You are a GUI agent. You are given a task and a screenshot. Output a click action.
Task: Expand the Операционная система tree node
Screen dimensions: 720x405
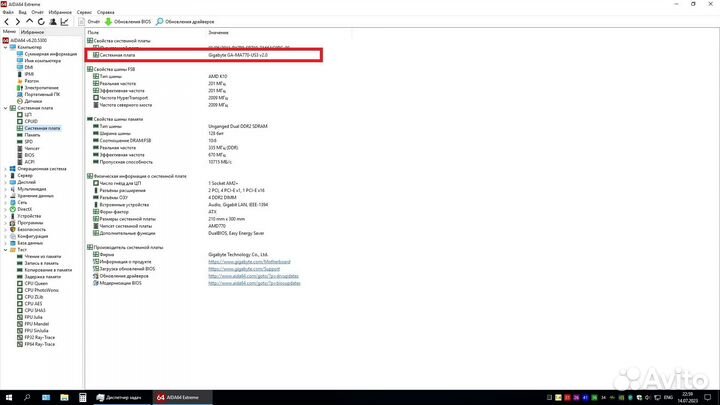(5, 169)
